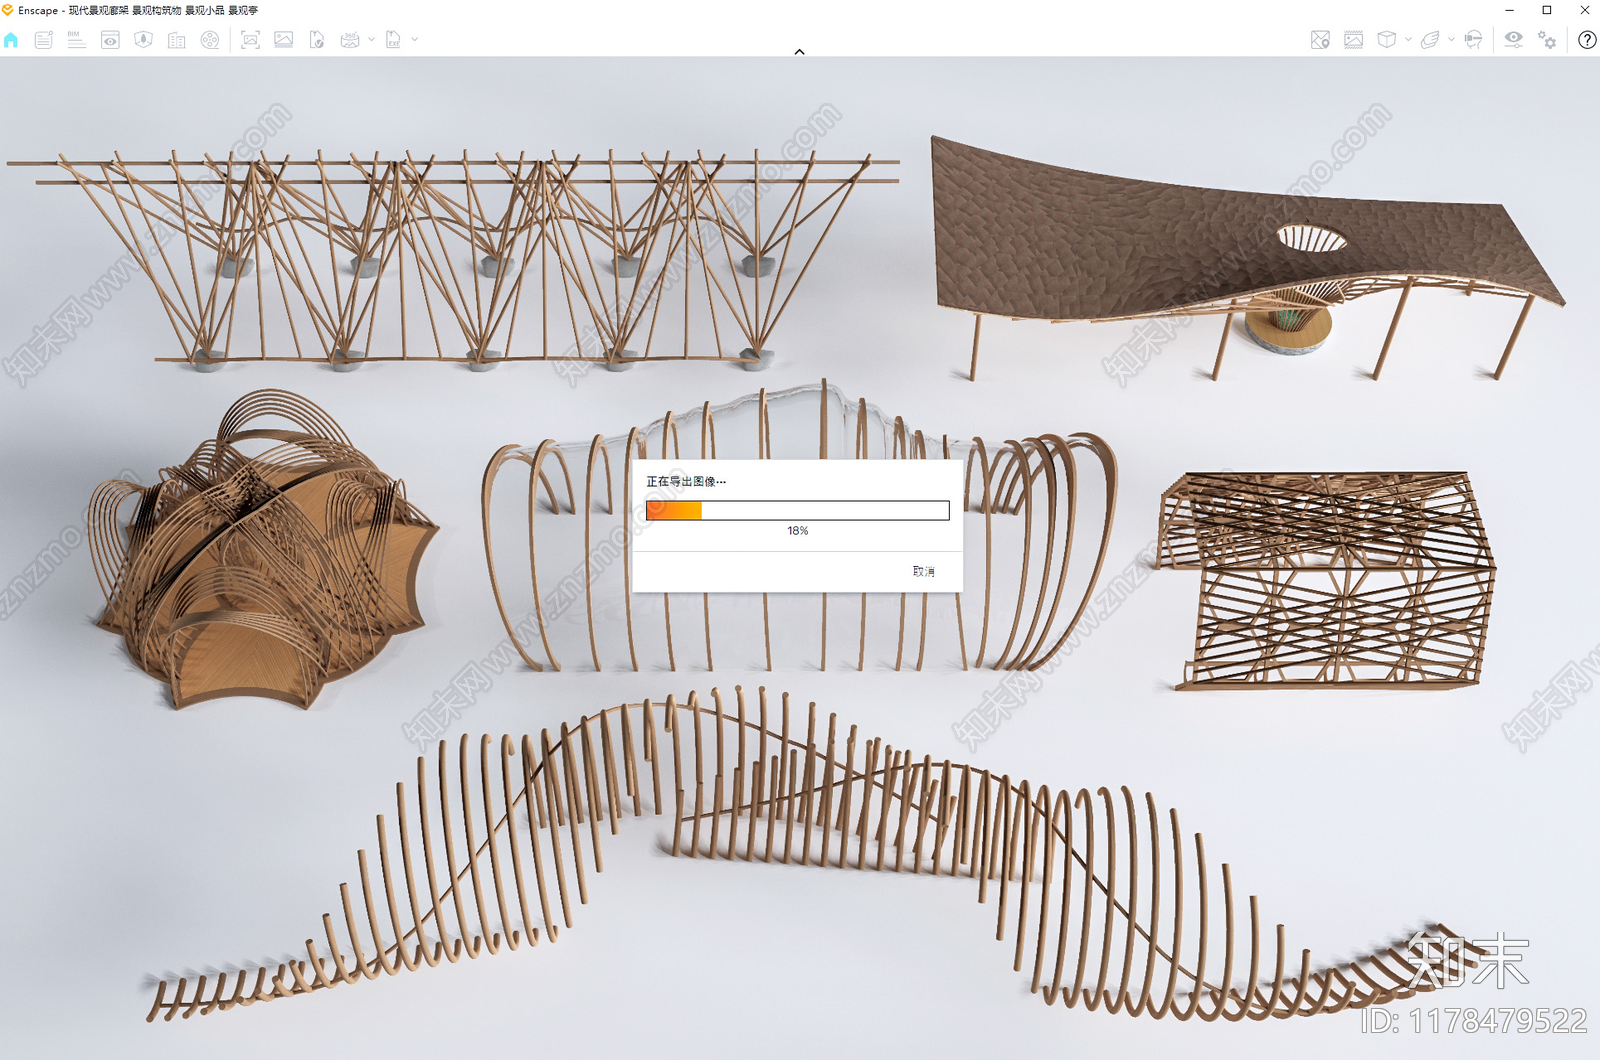Close the Enscape window
1600x1060 pixels.
coord(1584,10)
